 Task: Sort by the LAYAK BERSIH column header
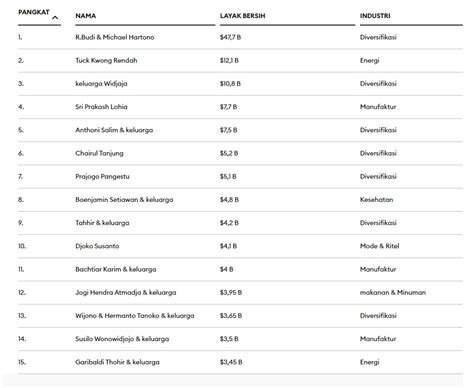click(242, 16)
